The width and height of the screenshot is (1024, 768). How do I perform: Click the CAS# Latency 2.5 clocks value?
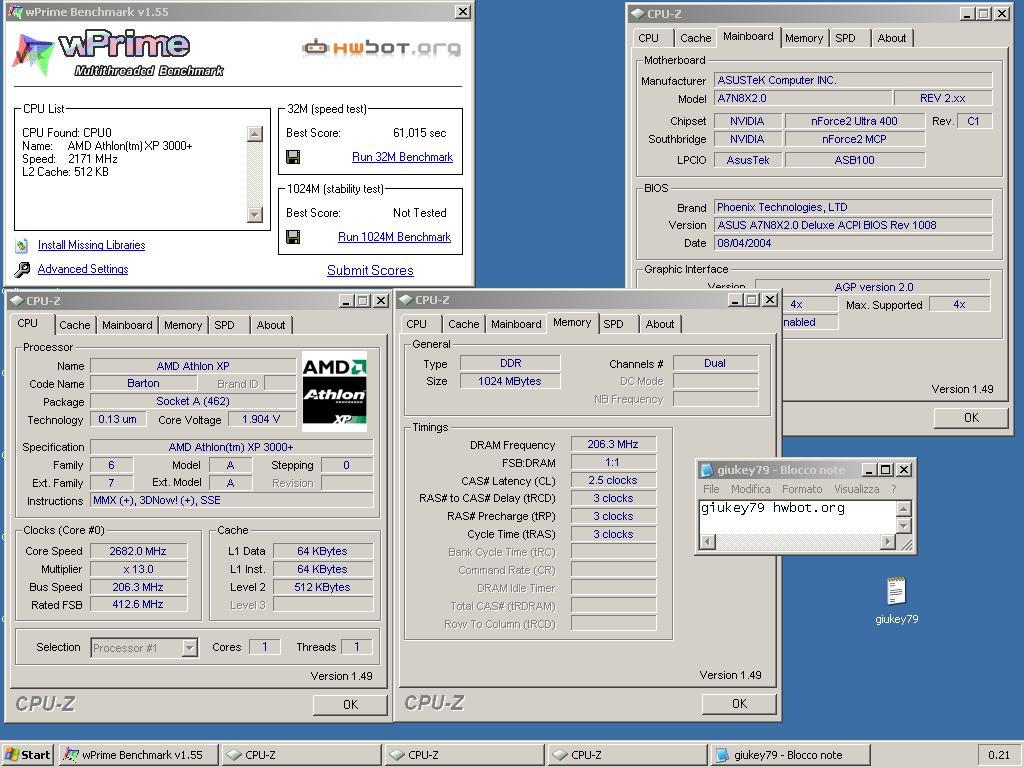coord(613,480)
